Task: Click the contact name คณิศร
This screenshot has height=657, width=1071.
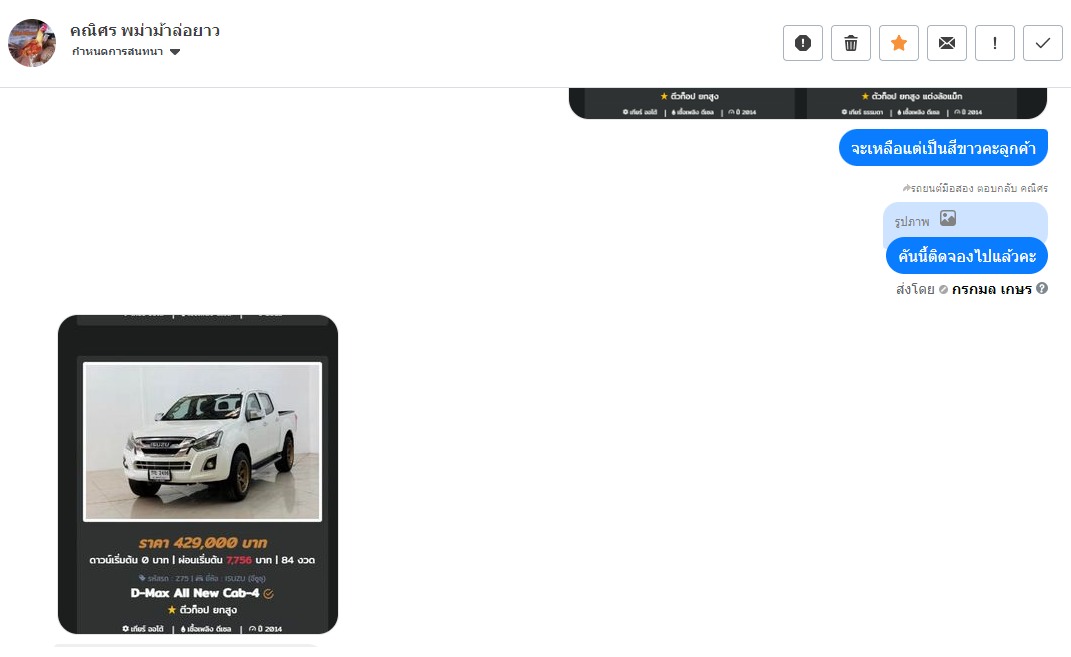Action: [x=145, y=31]
